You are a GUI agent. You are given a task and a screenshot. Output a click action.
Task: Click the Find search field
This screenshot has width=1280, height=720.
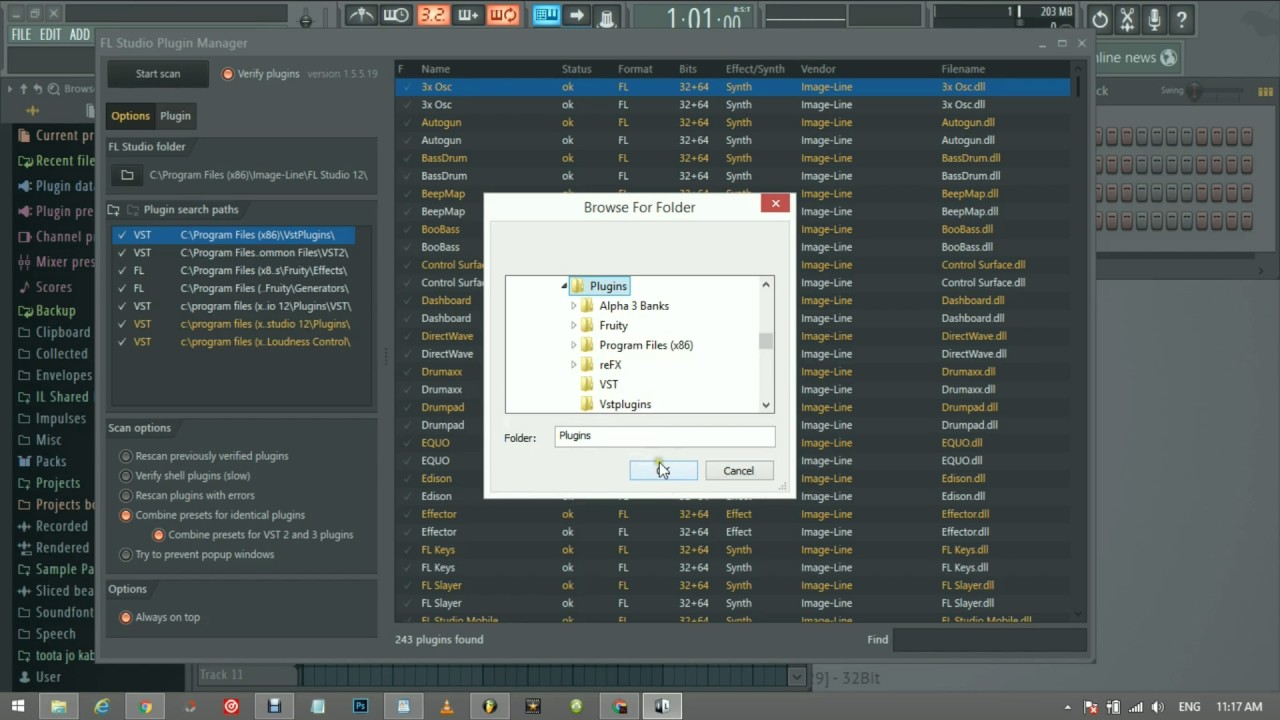pyautogui.click(x=989, y=640)
